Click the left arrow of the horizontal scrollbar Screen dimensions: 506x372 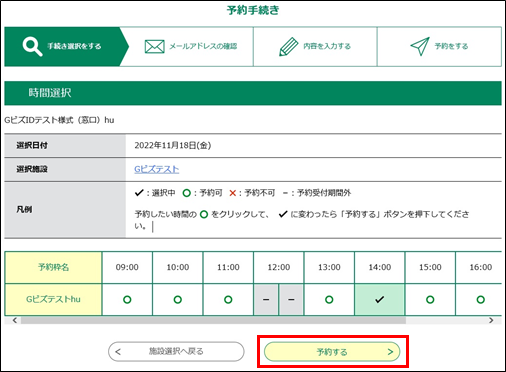pos(15,320)
